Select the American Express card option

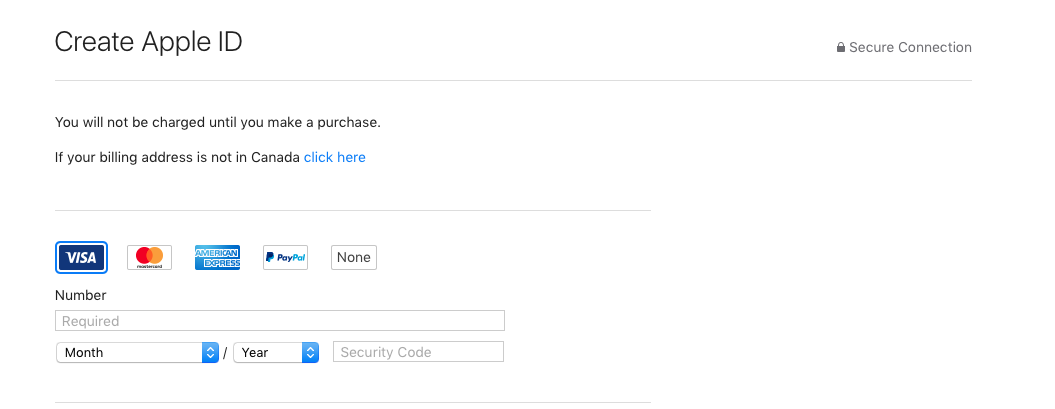click(217, 258)
